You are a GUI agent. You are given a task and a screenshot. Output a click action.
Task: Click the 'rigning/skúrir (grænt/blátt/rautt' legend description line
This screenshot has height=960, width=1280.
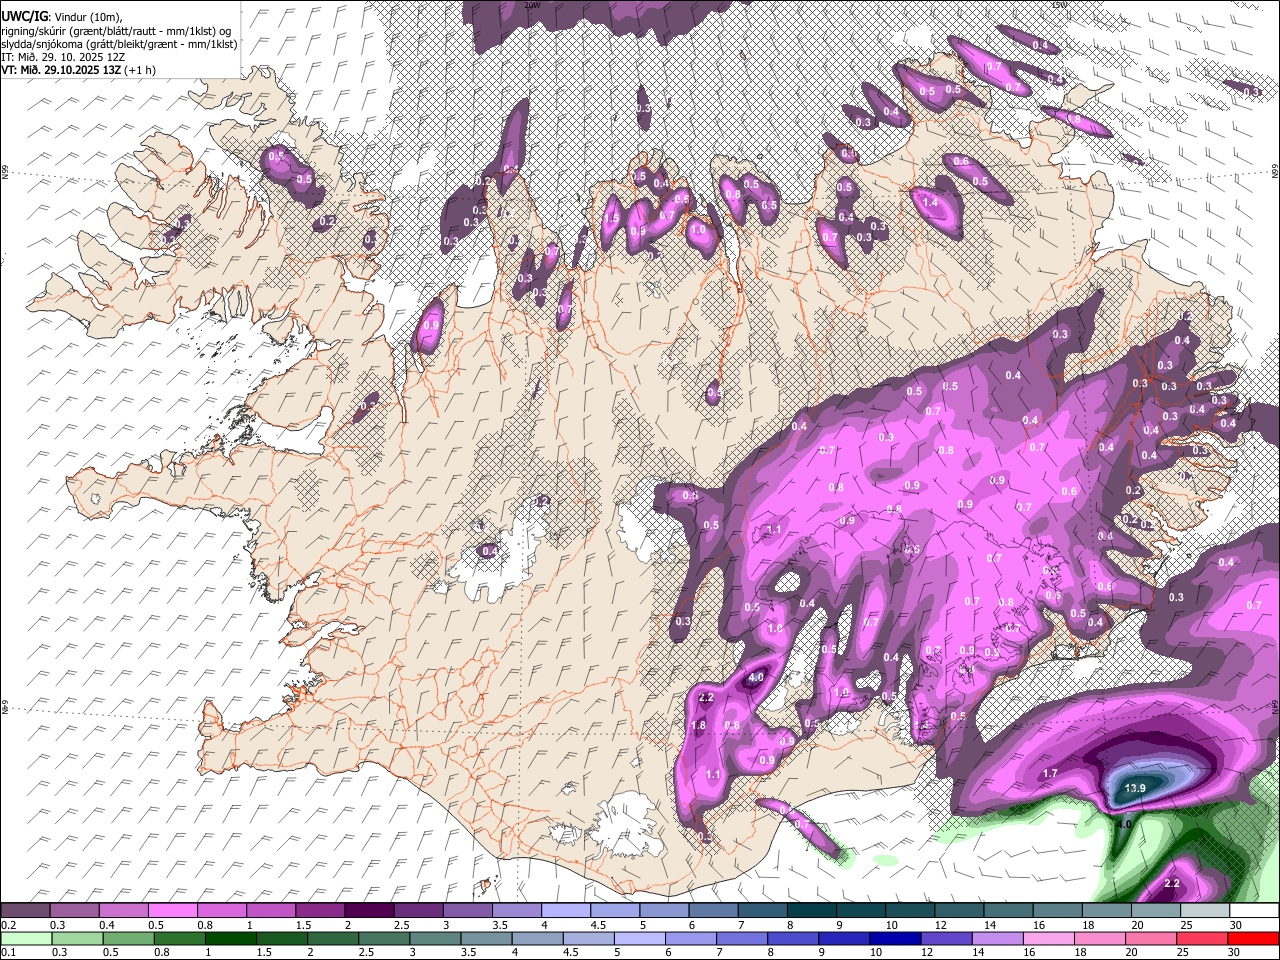117,30
